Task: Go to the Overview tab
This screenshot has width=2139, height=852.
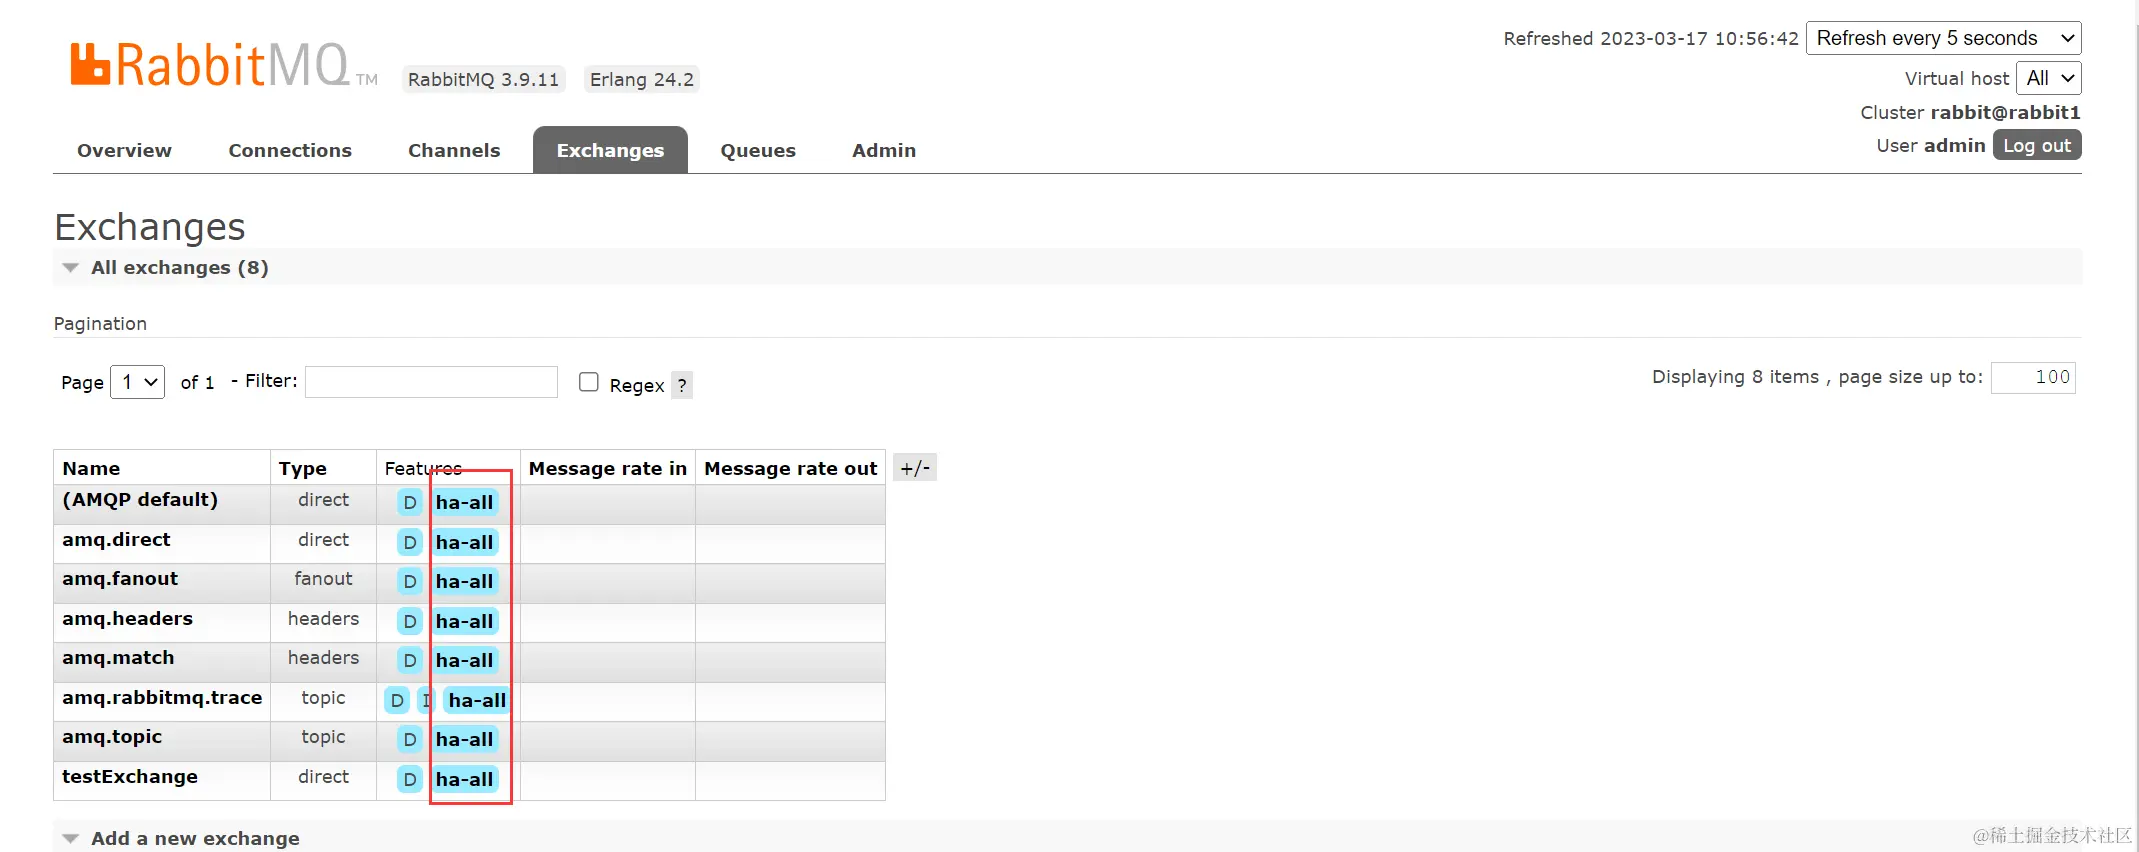Action: [124, 150]
